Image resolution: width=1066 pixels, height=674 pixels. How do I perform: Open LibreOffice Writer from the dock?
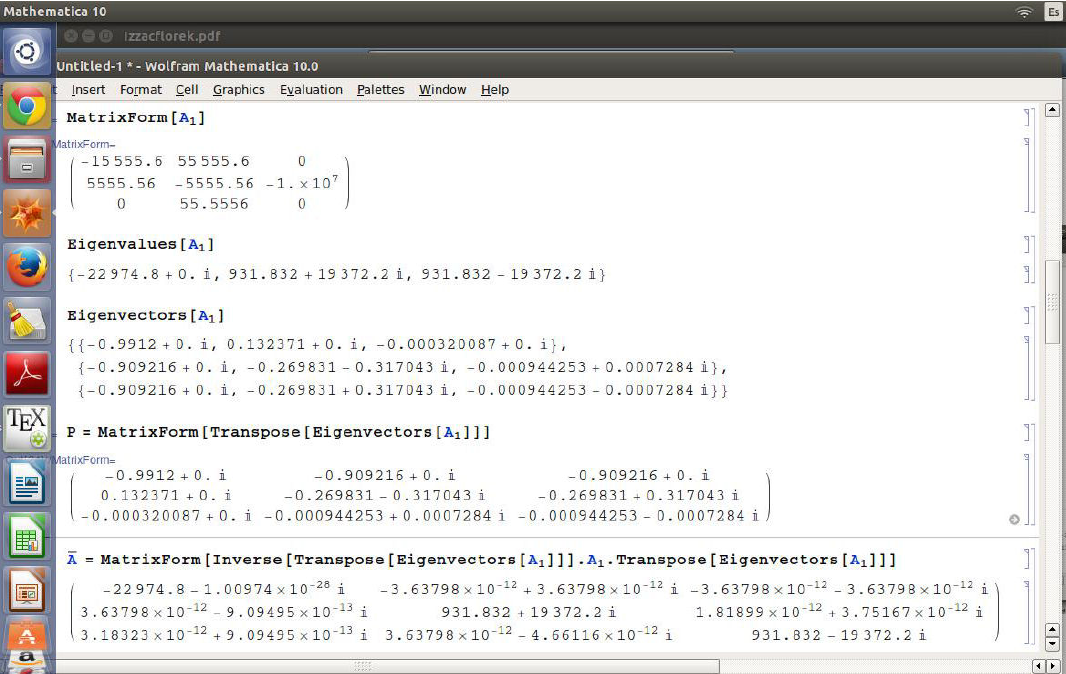pyautogui.click(x=27, y=484)
